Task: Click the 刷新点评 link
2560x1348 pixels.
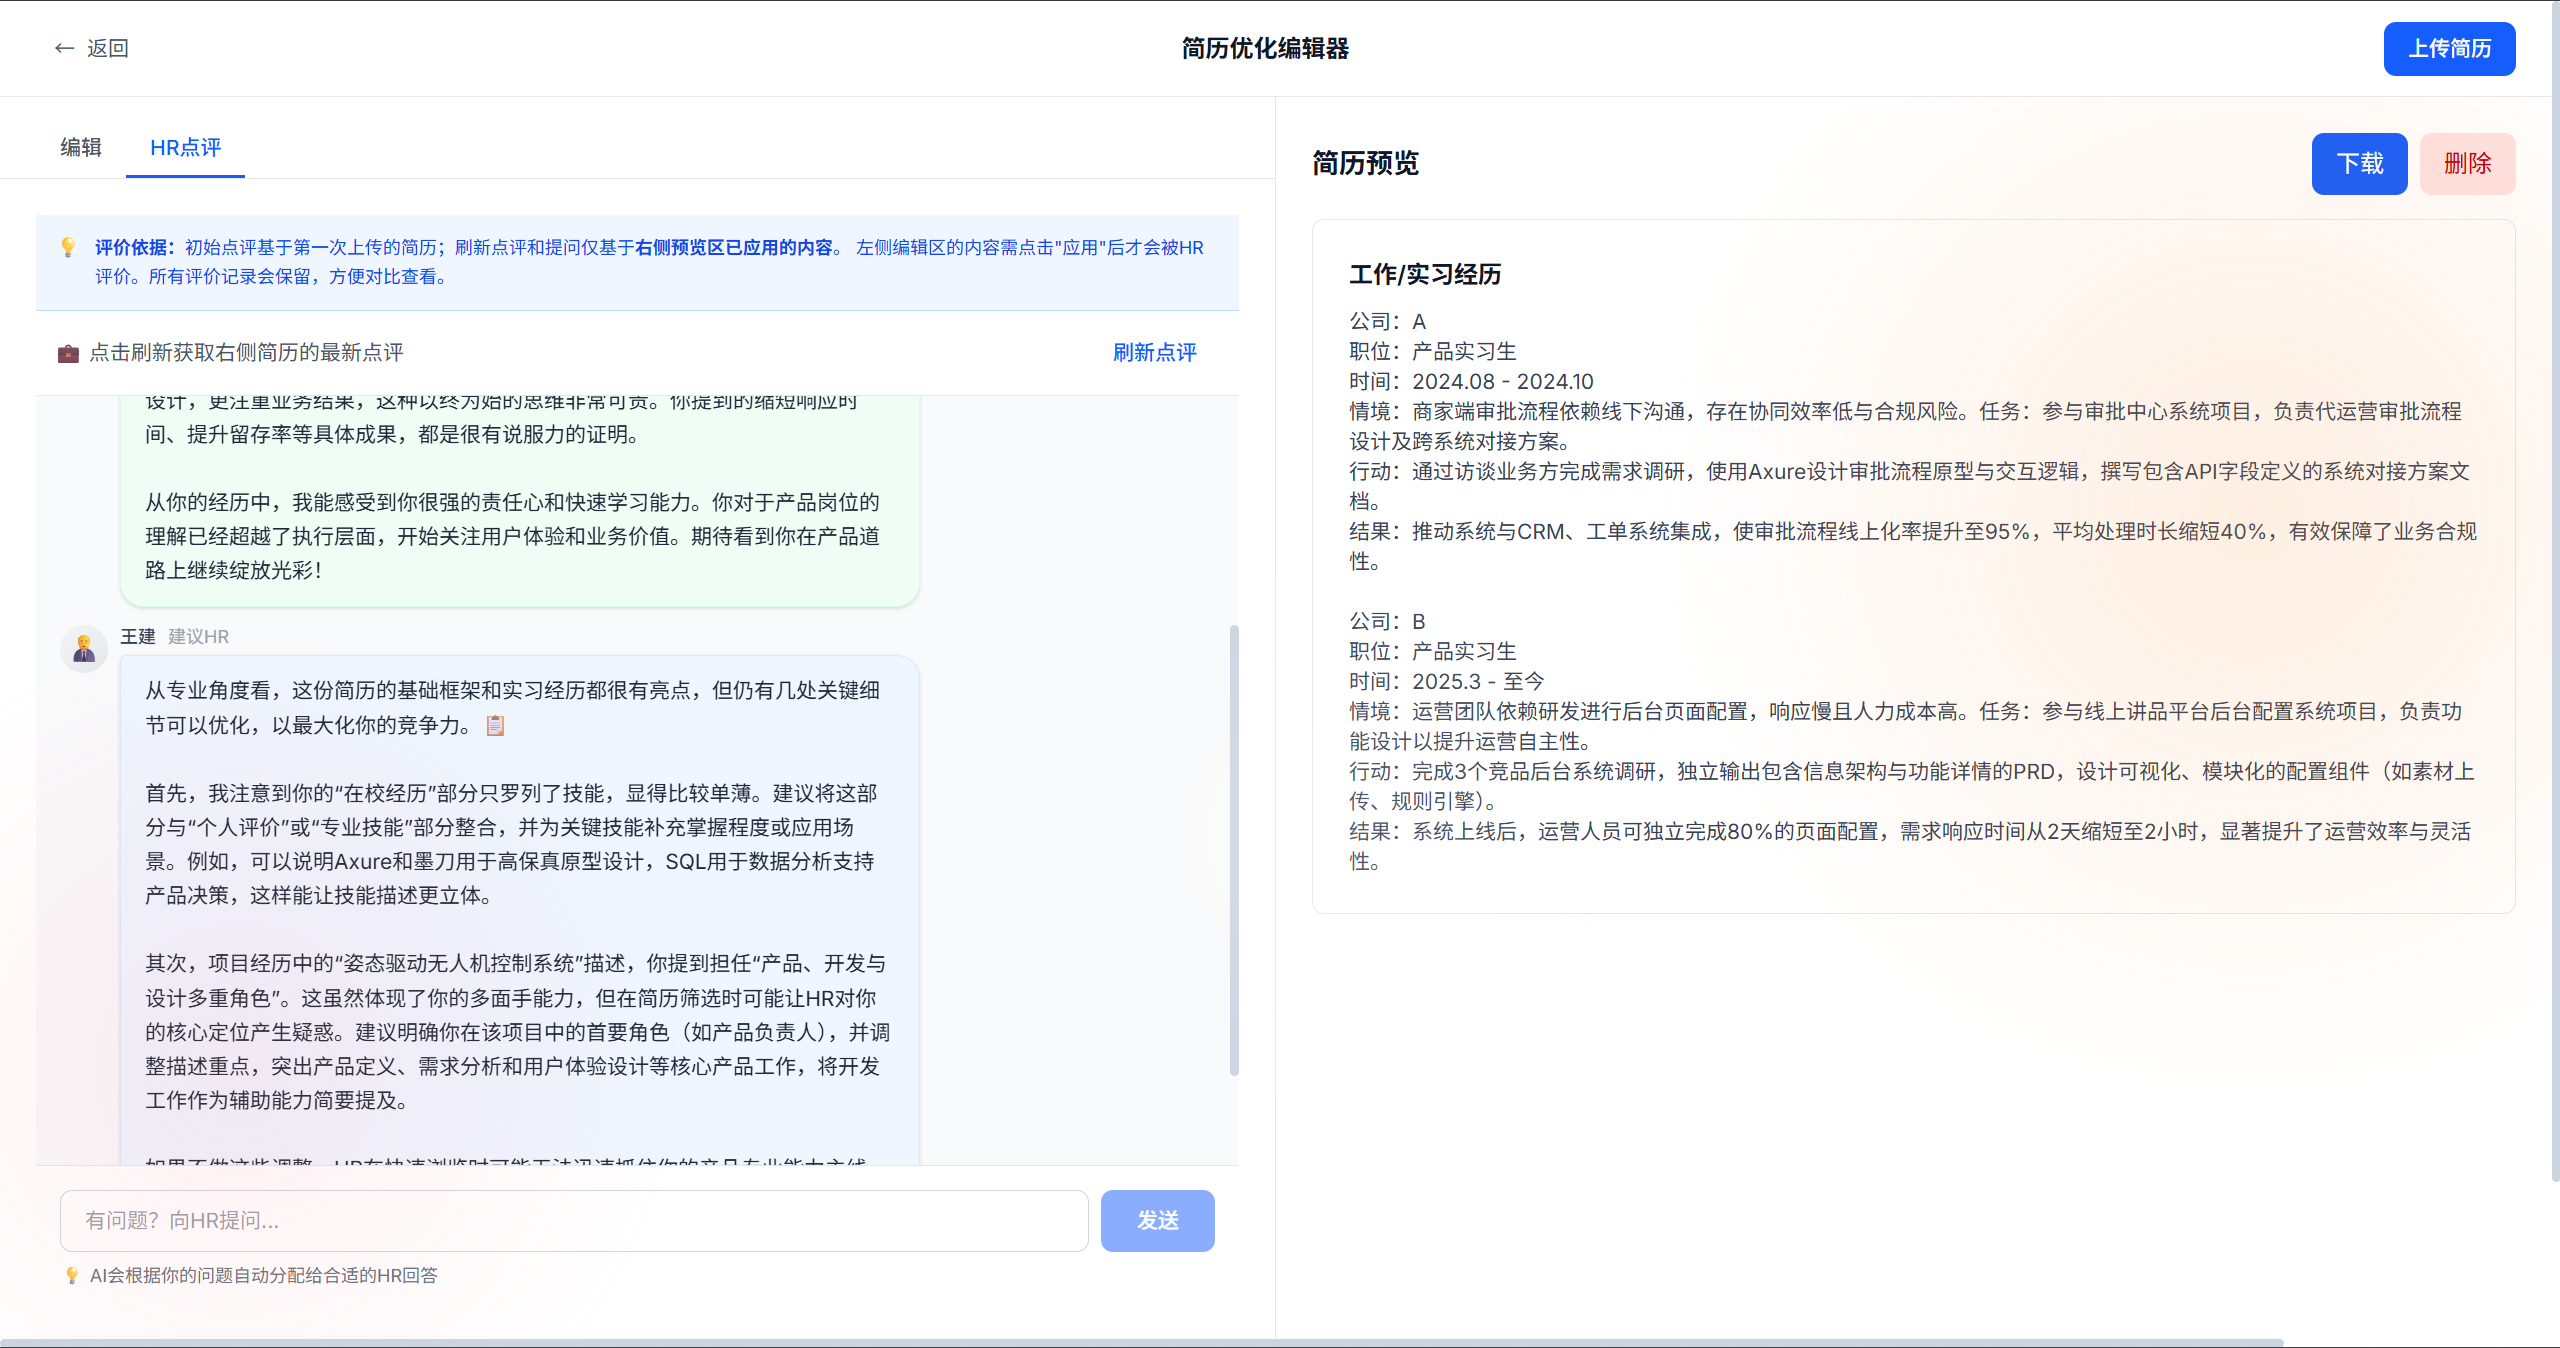Action: (x=1154, y=352)
